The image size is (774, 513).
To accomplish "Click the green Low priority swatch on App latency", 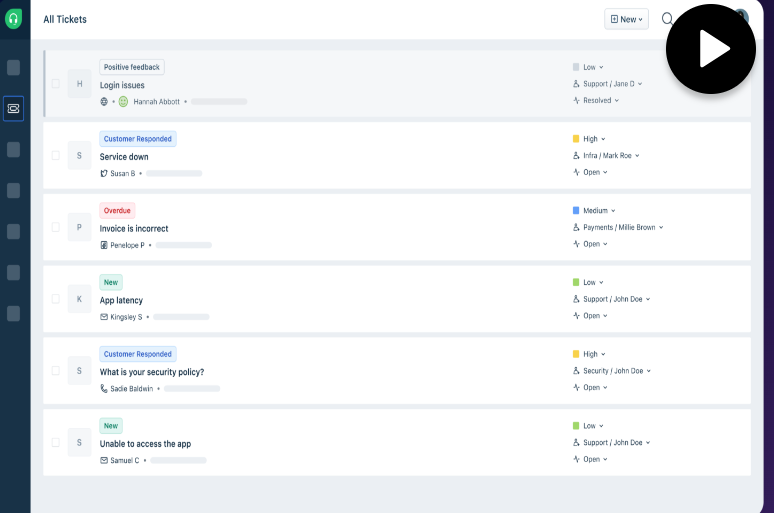I will (576, 282).
